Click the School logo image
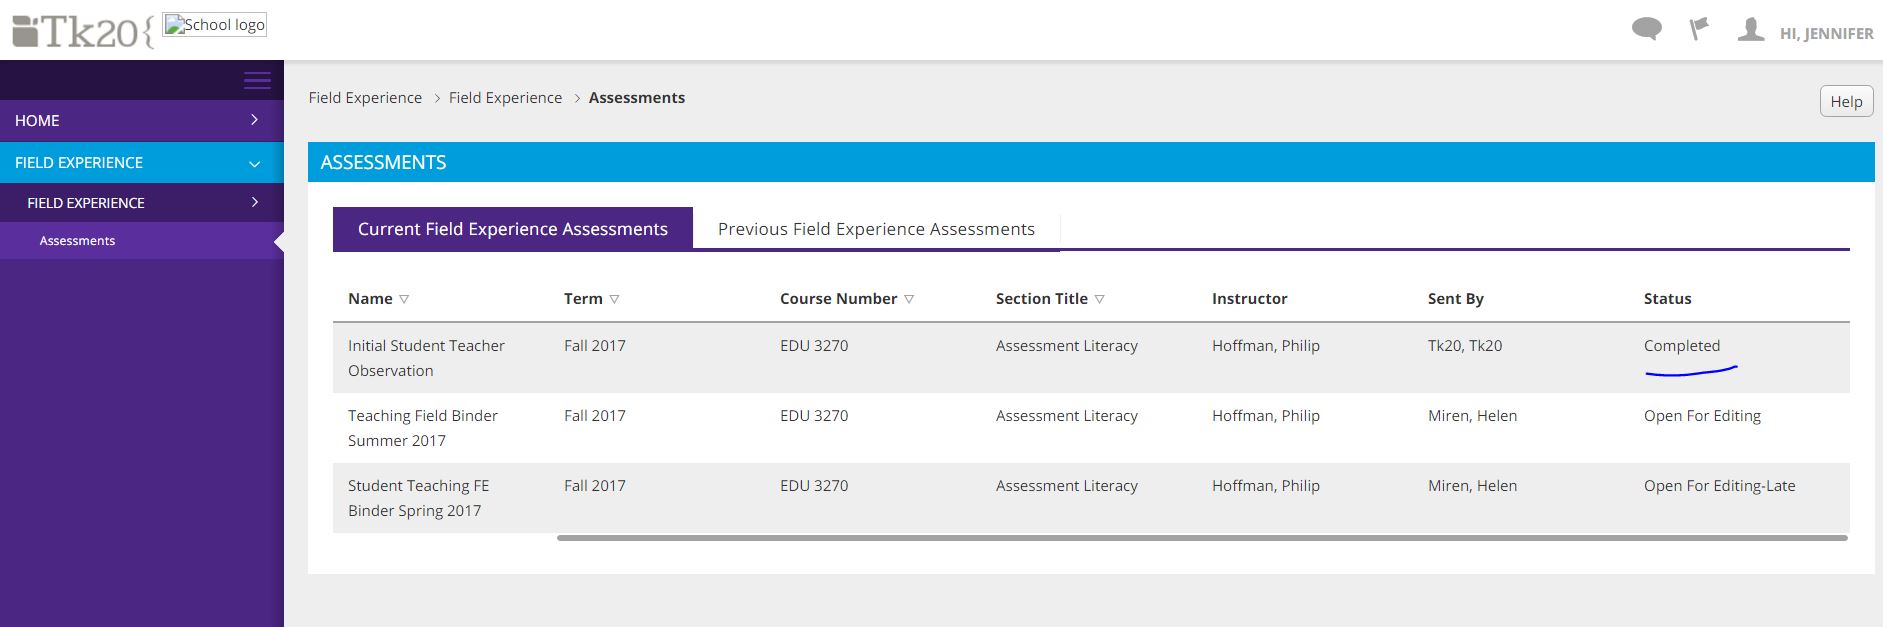The image size is (1883, 627). coord(215,25)
